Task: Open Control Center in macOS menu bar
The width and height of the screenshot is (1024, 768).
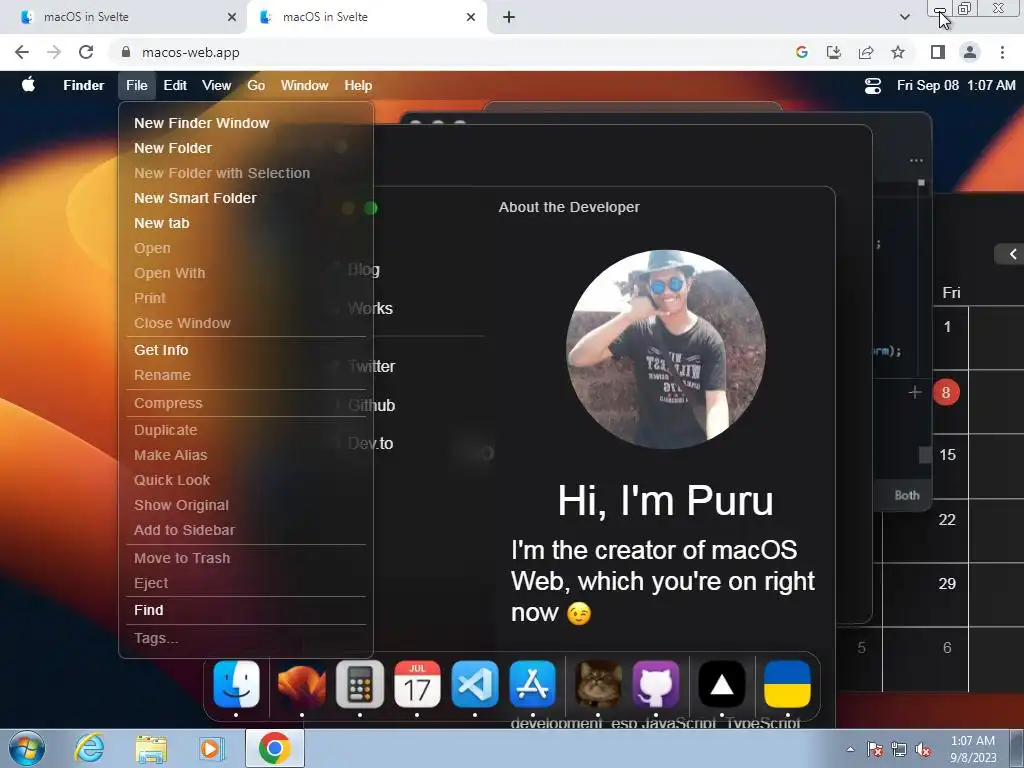Action: (x=872, y=86)
